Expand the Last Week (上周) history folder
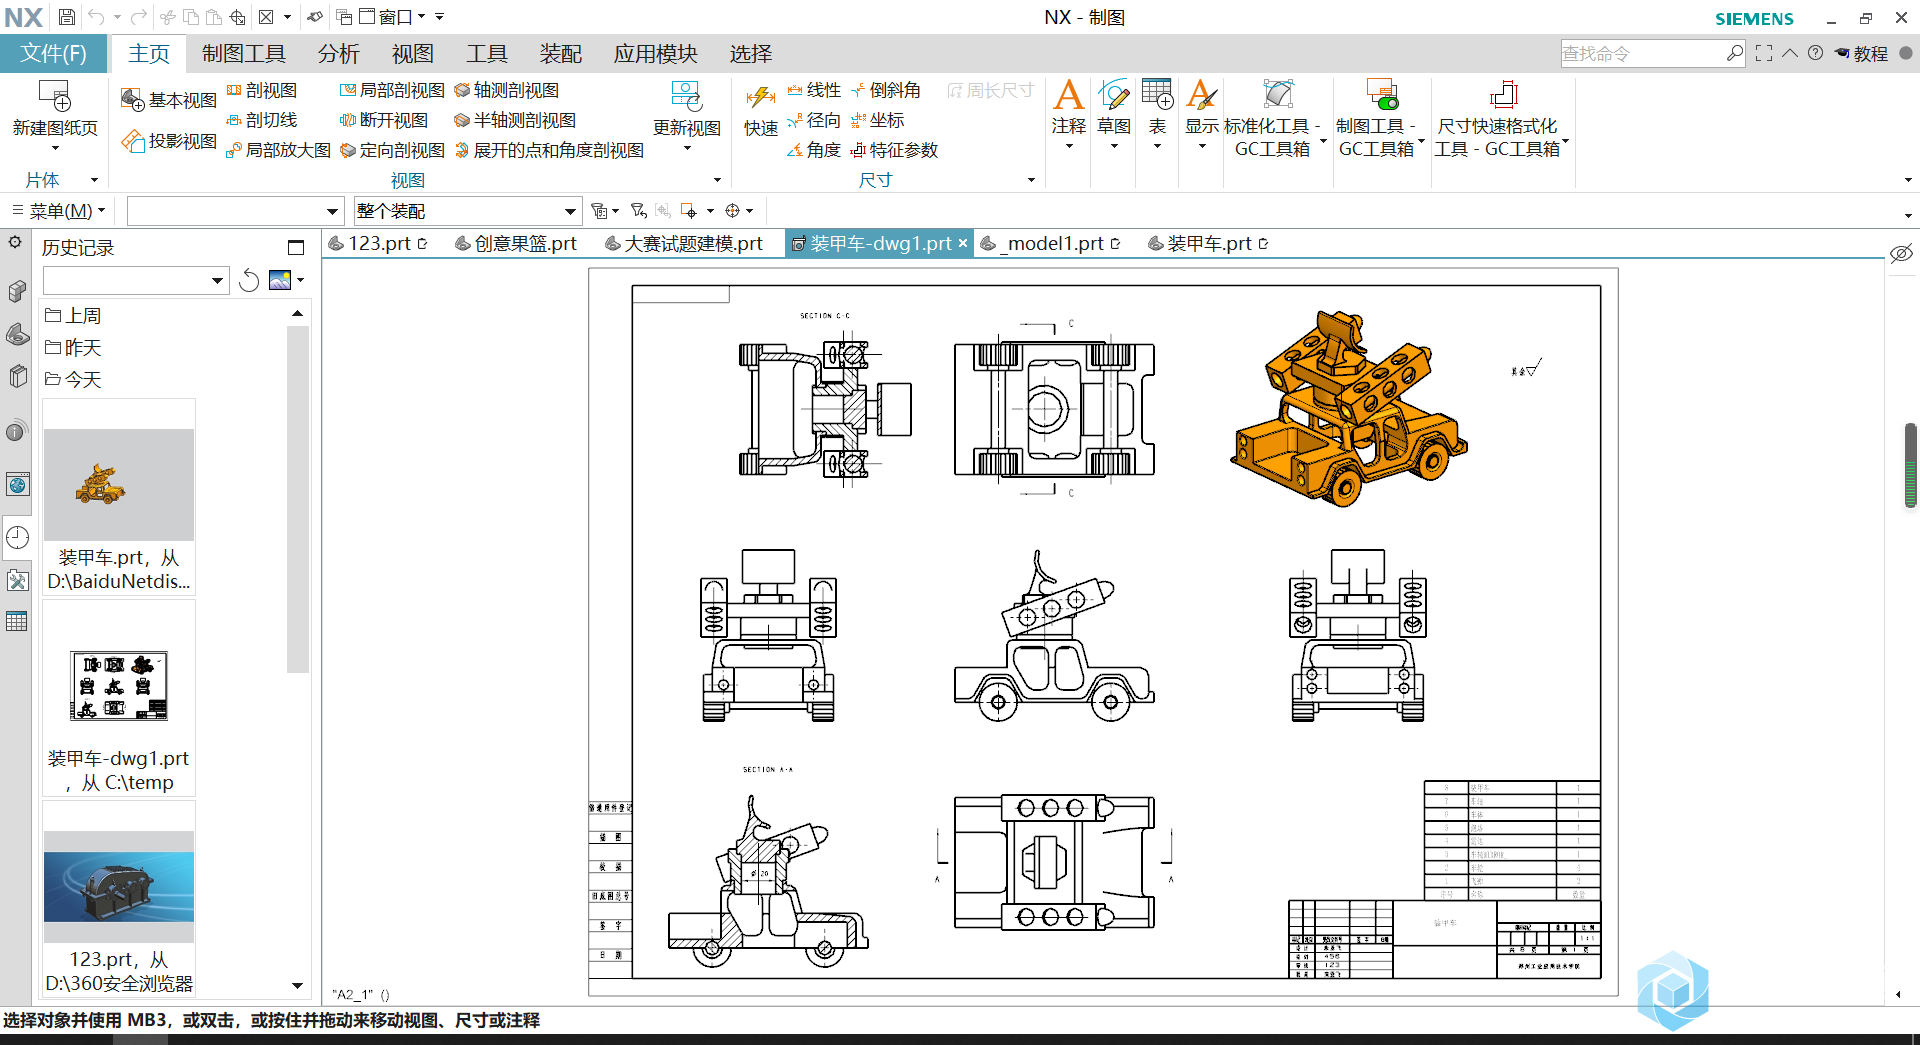The width and height of the screenshot is (1920, 1045). click(x=73, y=316)
